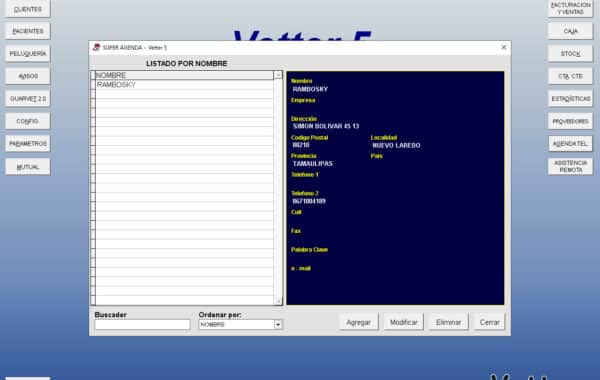This screenshot has height=380, width=600.
Task: Click the list scrollbar down arrow
Action: pyautogui.click(x=278, y=301)
